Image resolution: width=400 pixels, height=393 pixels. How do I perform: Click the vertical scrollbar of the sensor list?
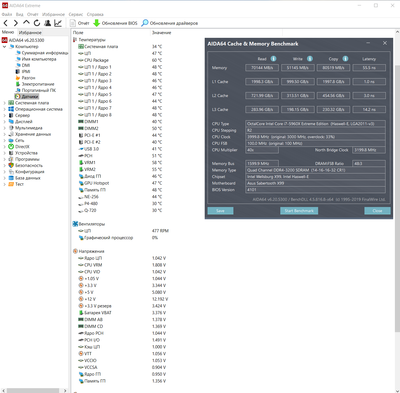pyautogui.click(x=397, y=198)
